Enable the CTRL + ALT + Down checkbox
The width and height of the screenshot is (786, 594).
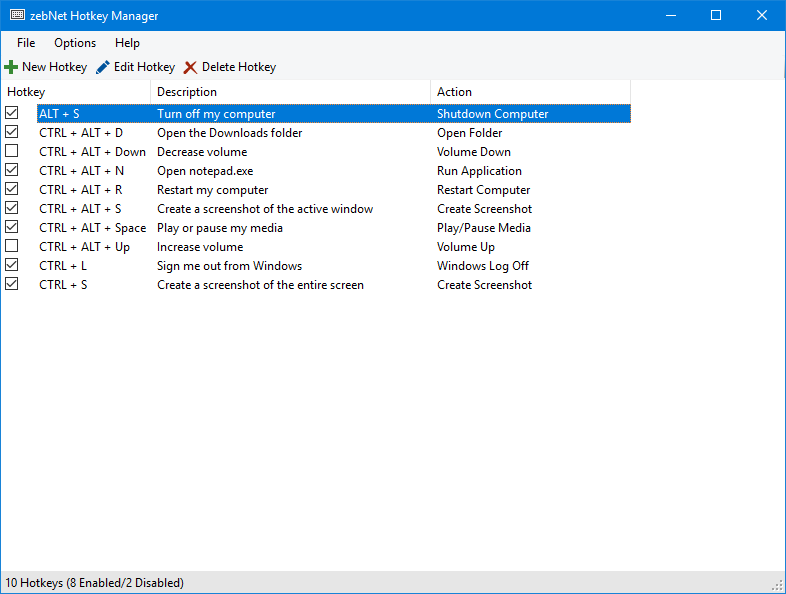click(12, 151)
